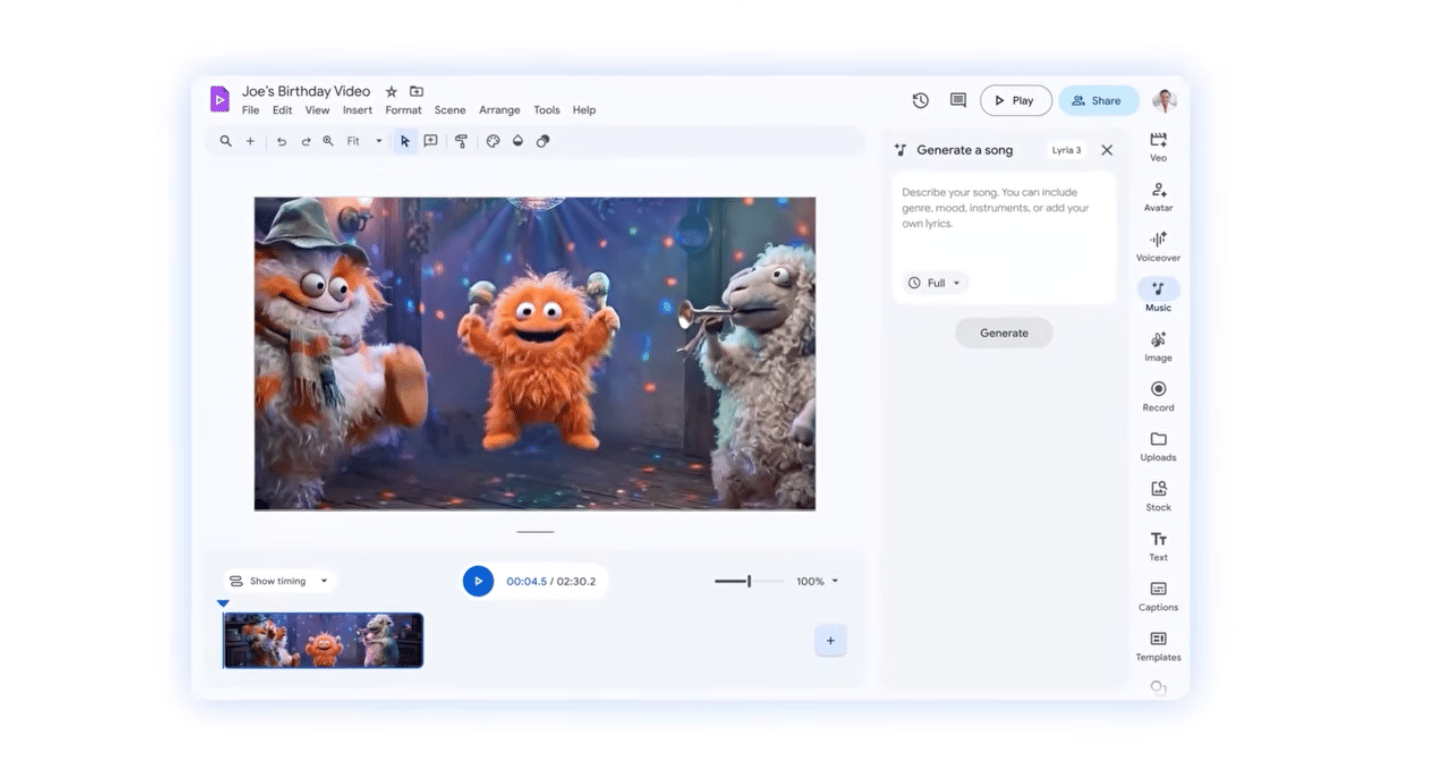The width and height of the screenshot is (1432, 772).
Task: Open the timeline 100% zoom dropdown
Action: point(817,581)
